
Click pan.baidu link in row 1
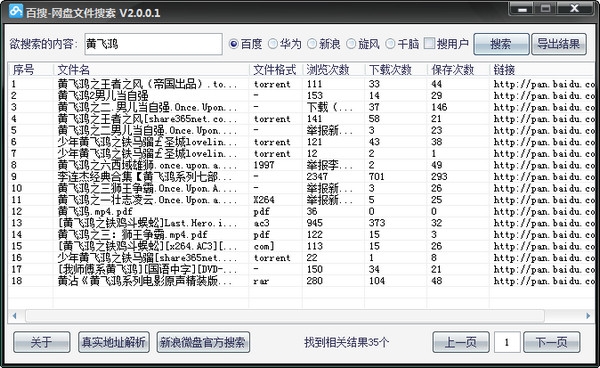(544, 84)
